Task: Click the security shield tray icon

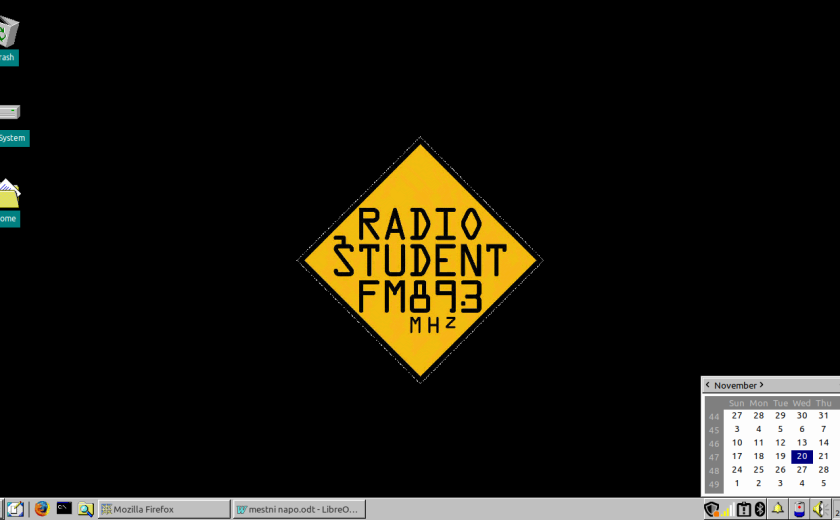Action: pos(711,509)
